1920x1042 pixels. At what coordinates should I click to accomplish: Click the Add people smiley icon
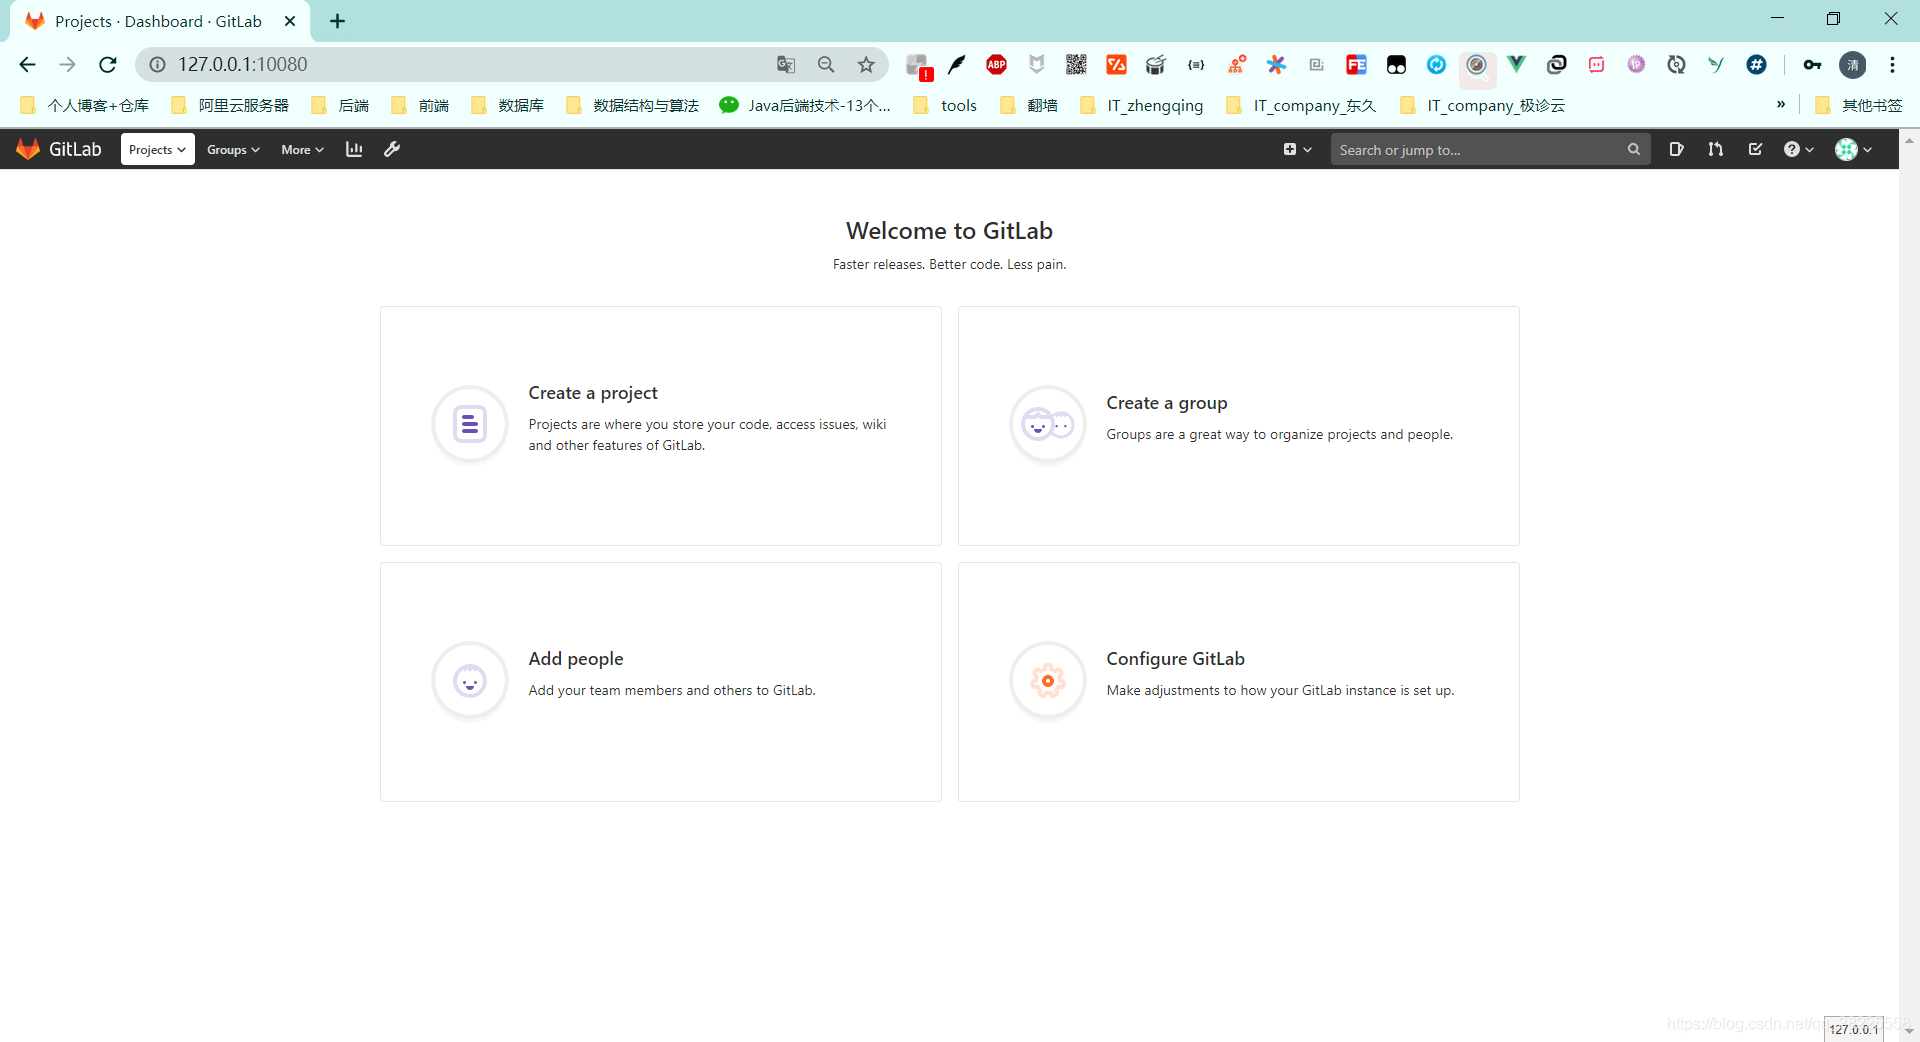pos(470,681)
